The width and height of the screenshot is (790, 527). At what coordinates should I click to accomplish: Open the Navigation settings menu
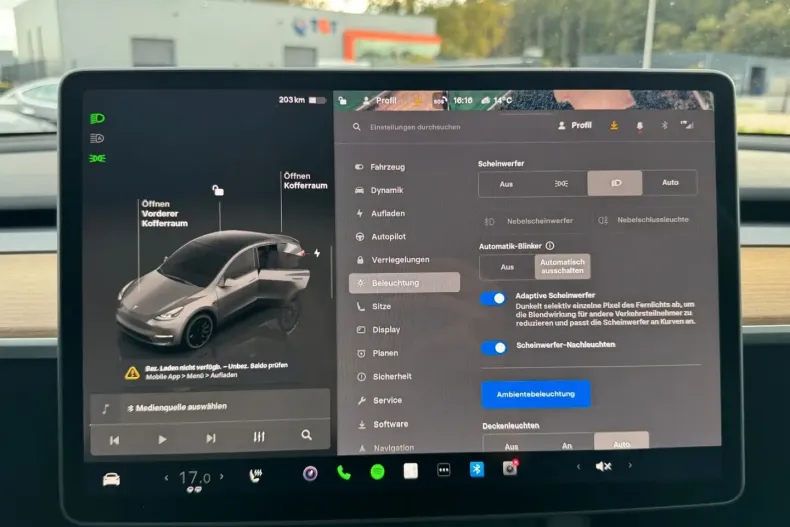[x=386, y=447]
